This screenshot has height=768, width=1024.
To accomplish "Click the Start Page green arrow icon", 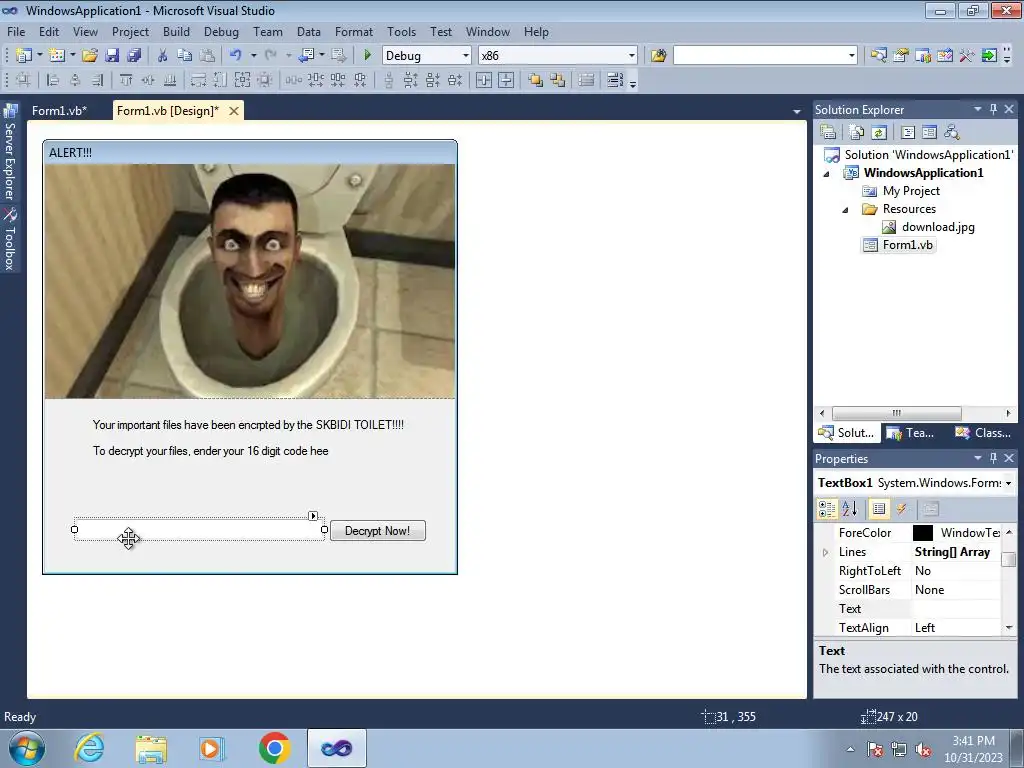I will tap(989, 56).
